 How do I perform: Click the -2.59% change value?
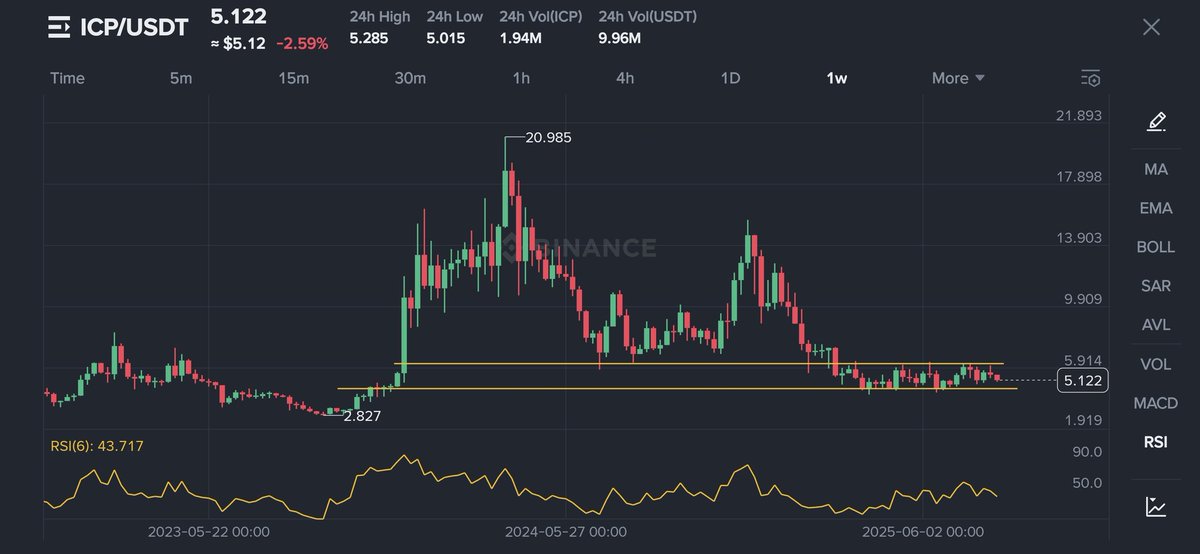click(302, 44)
